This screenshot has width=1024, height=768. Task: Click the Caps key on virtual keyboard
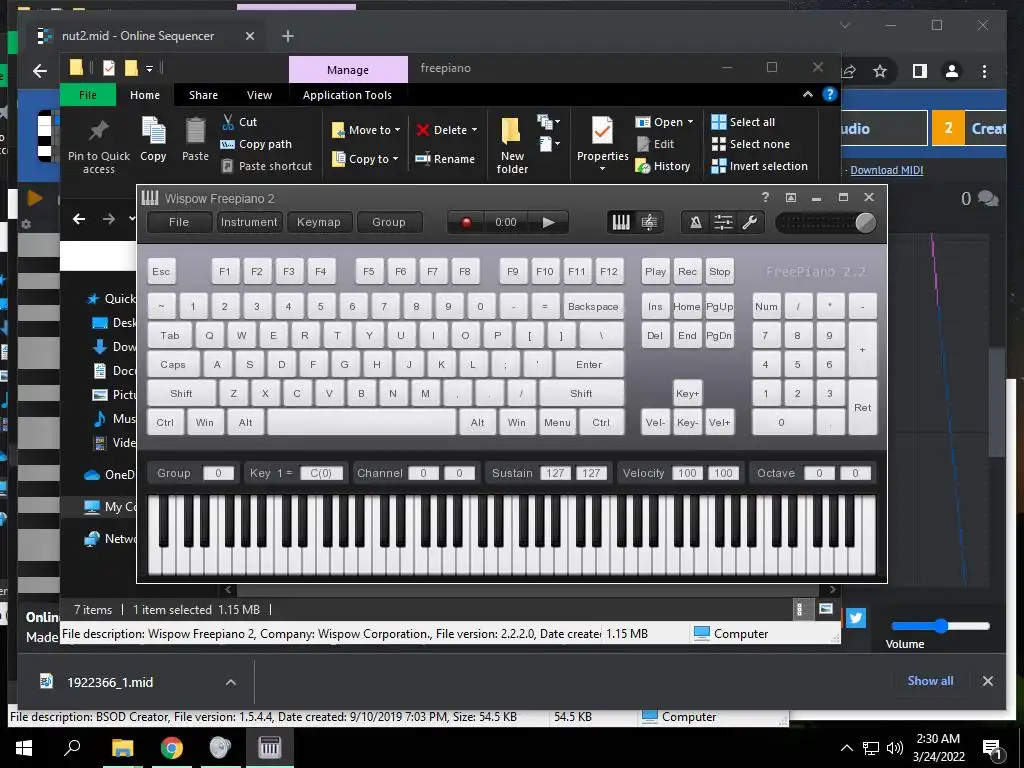pos(173,364)
